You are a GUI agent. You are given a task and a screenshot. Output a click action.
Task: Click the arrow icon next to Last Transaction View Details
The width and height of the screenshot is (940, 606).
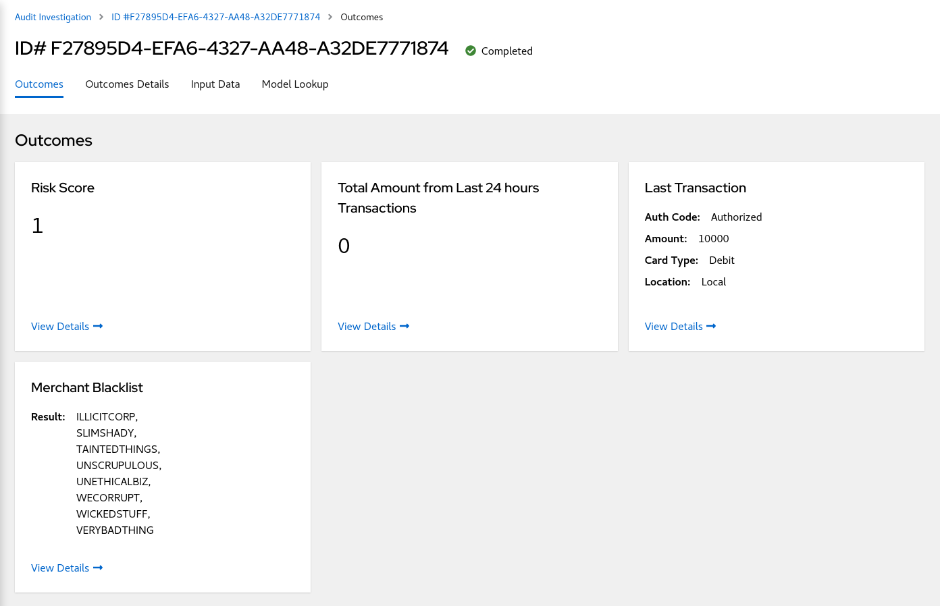pos(709,326)
